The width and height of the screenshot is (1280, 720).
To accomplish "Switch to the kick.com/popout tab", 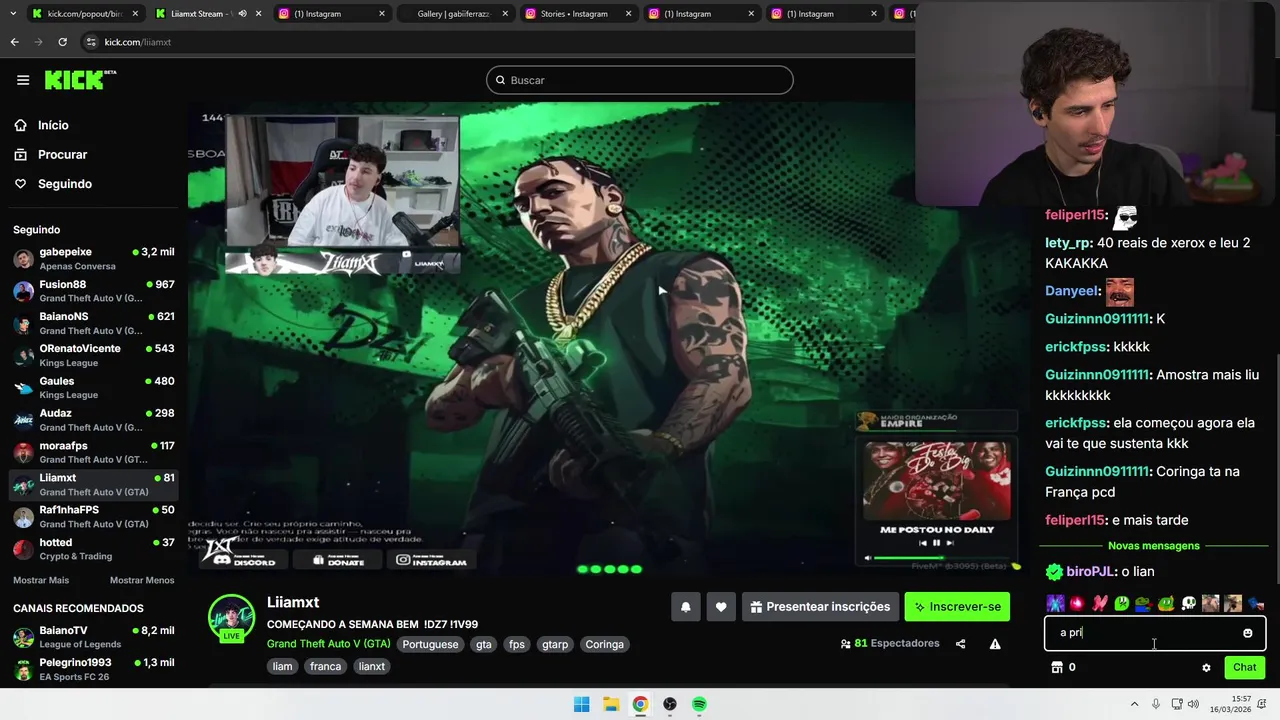I will click(x=84, y=14).
